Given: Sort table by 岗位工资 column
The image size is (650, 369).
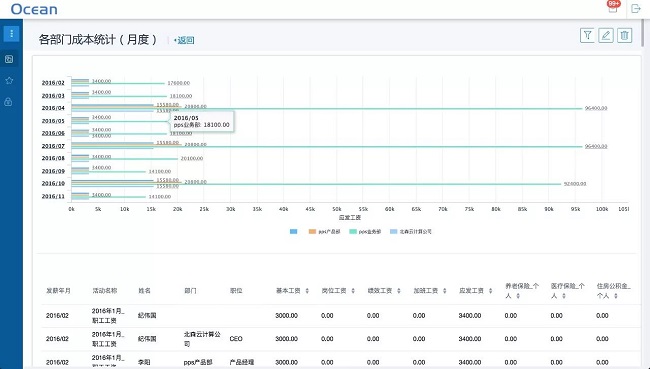Looking at the screenshot, I should (x=353, y=291).
